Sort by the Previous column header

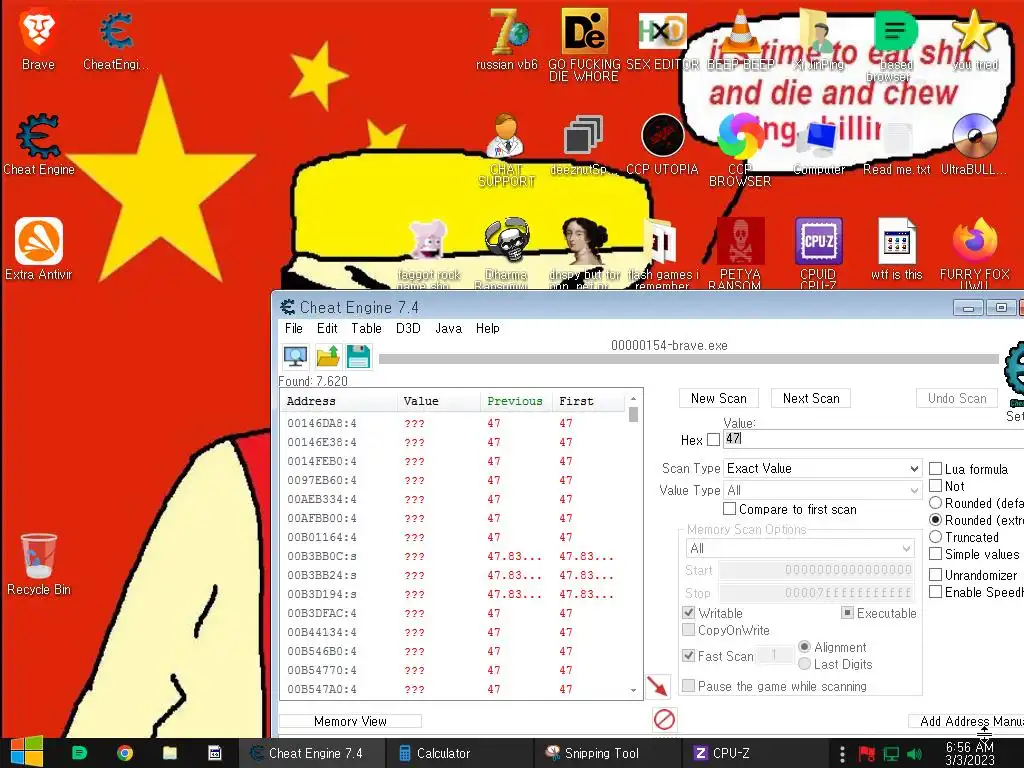coord(515,401)
